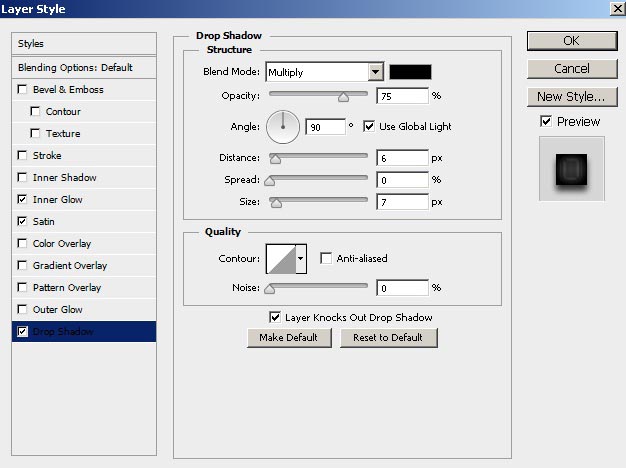Toggle the Use Global Light checkbox
The width and height of the screenshot is (626, 468).
(369, 127)
